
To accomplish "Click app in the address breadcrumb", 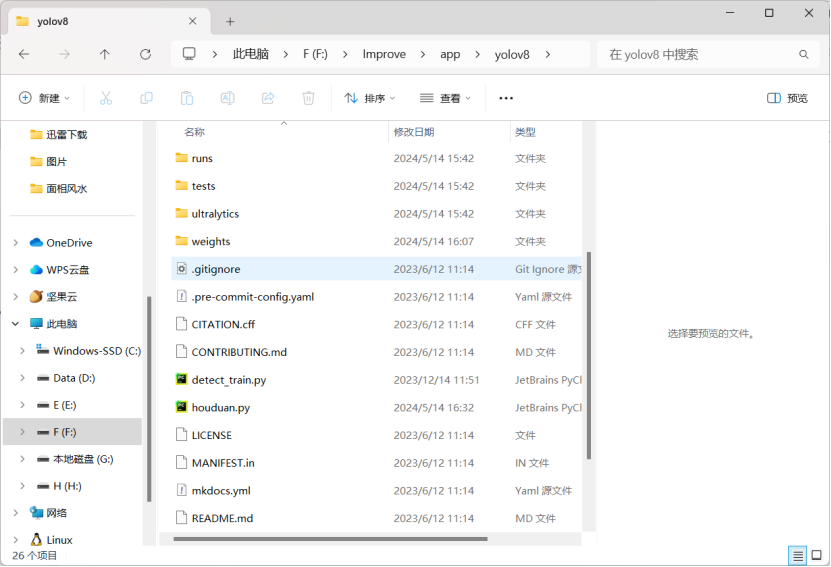I will (450, 55).
